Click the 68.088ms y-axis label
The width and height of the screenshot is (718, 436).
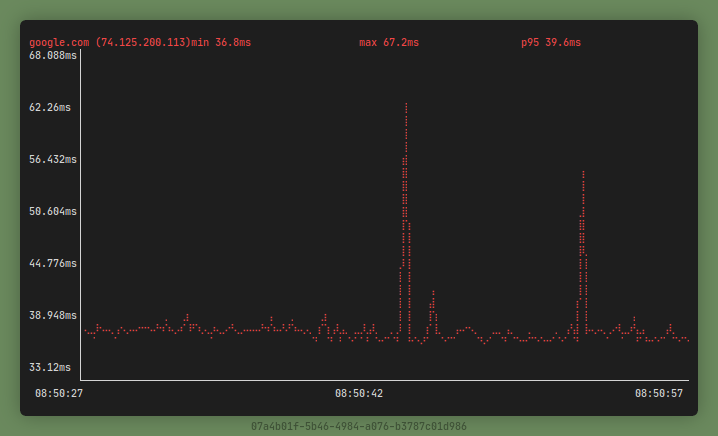[53, 56]
